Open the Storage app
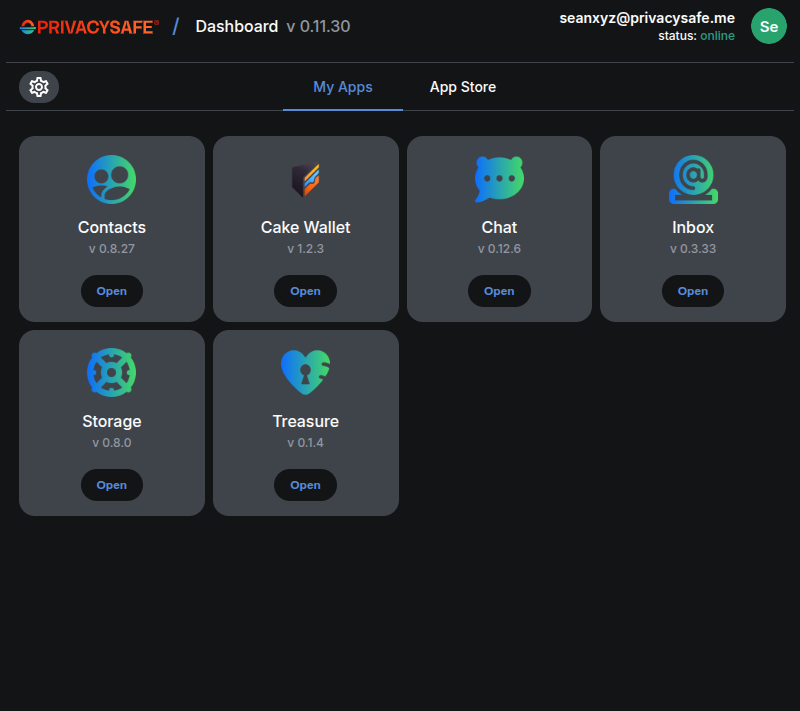This screenshot has width=800, height=711. click(x=112, y=485)
